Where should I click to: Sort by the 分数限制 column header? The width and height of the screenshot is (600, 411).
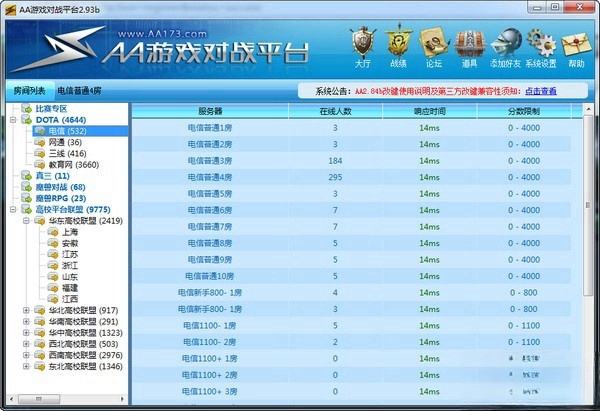click(x=524, y=111)
